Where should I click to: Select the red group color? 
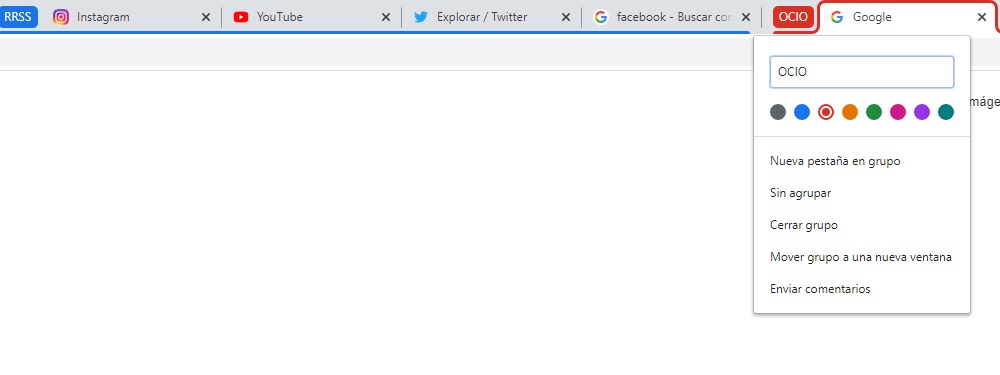click(x=826, y=112)
